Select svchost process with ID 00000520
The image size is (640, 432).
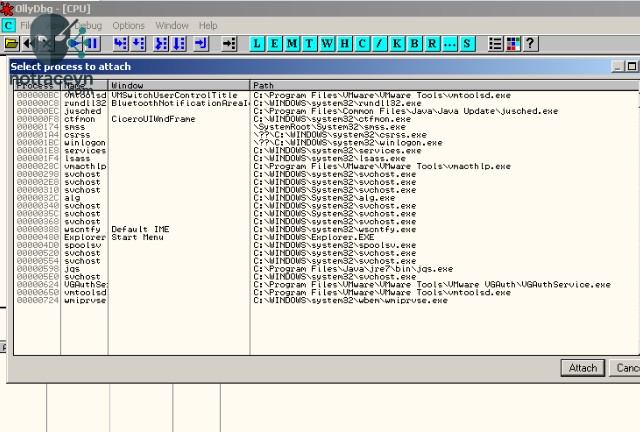[x=327, y=253]
